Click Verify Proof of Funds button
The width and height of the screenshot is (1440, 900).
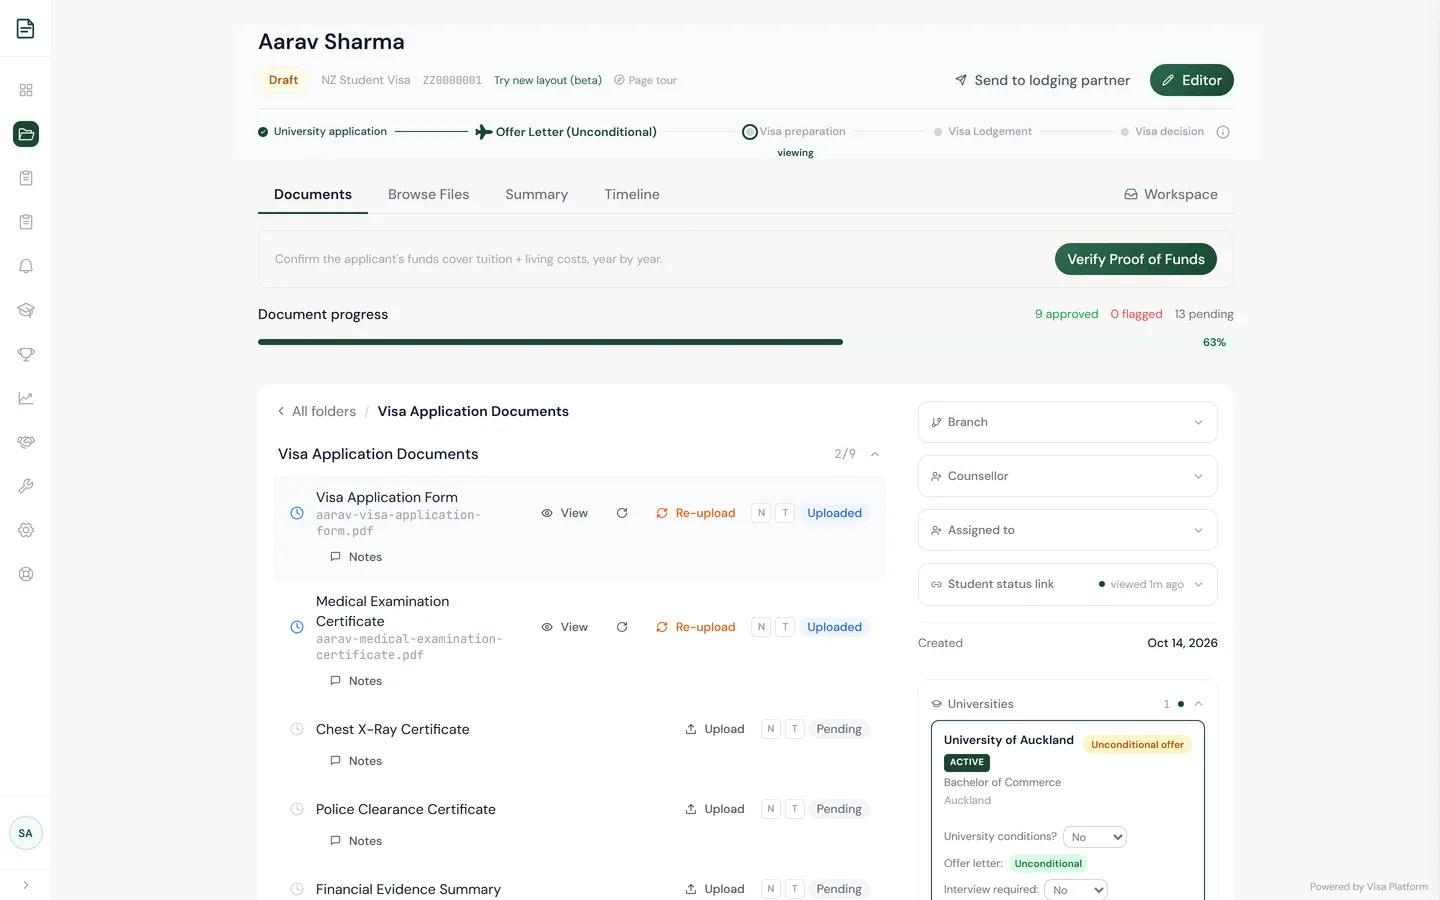[1136, 259]
